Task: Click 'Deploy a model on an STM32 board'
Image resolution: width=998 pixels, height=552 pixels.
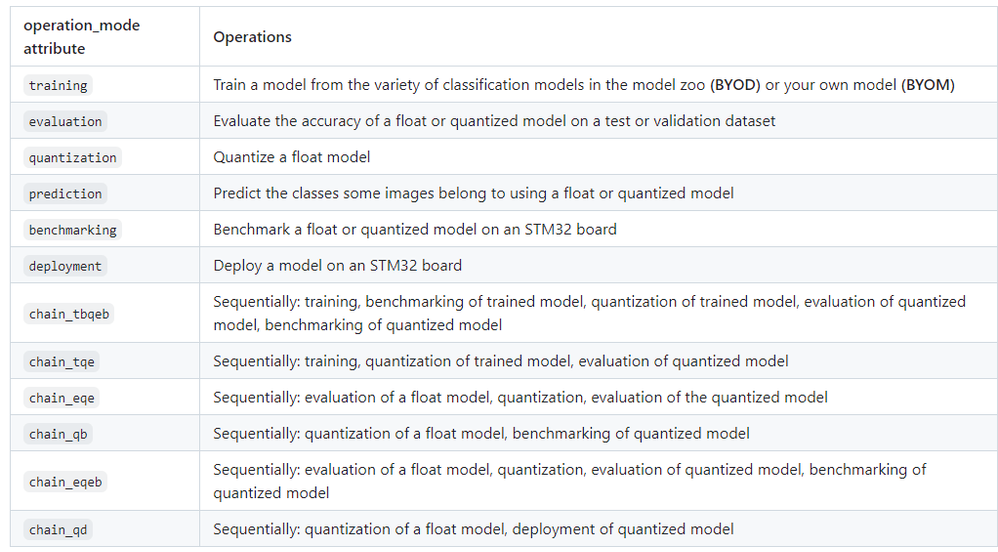Action: [337, 265]
